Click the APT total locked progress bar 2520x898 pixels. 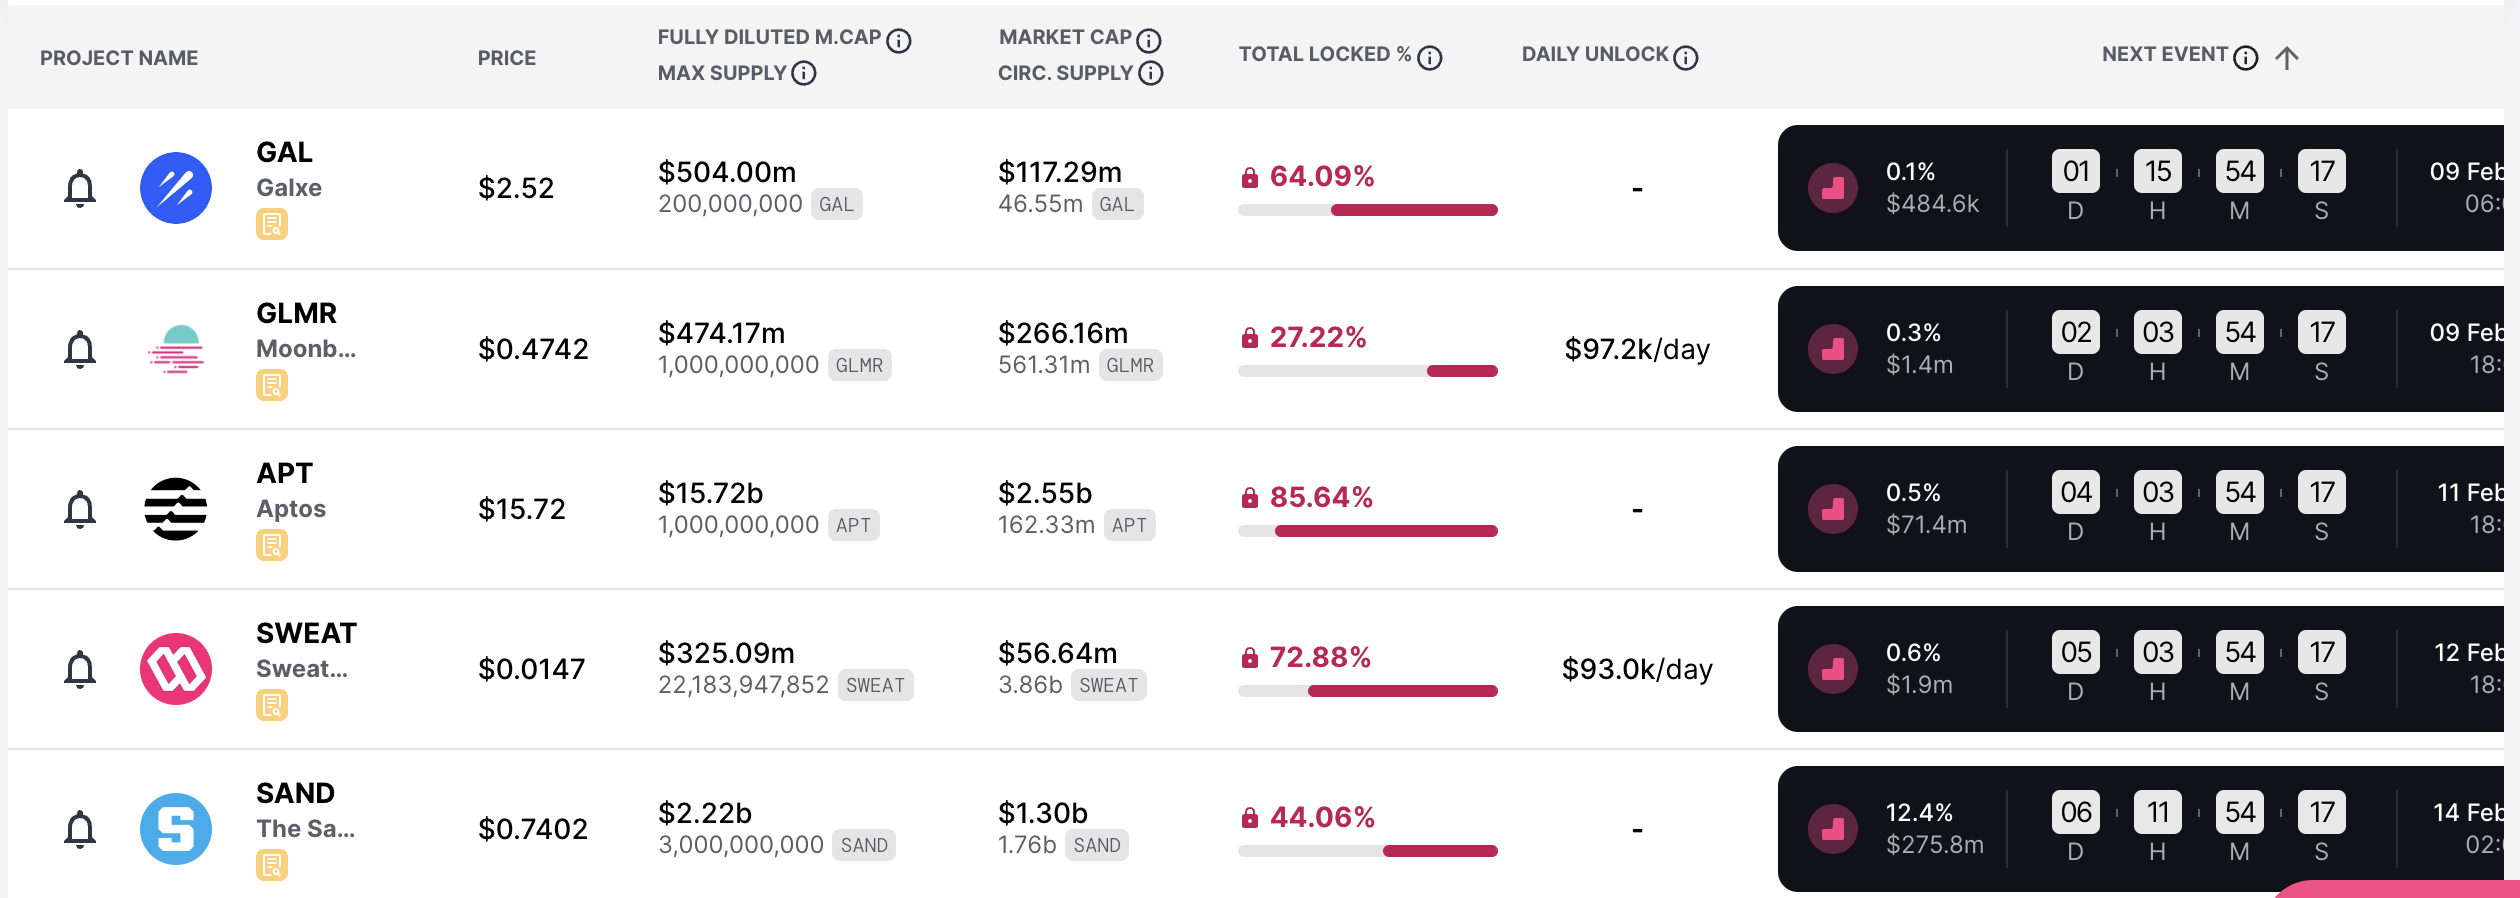(1368, 531)
